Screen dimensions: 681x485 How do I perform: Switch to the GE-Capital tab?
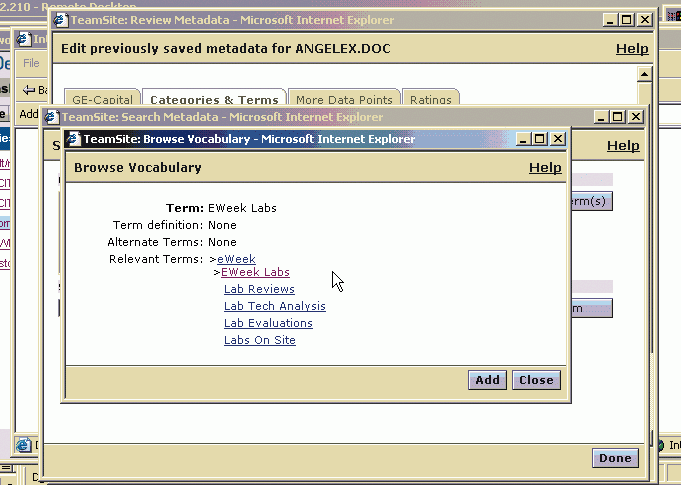(x=102, y=99)
